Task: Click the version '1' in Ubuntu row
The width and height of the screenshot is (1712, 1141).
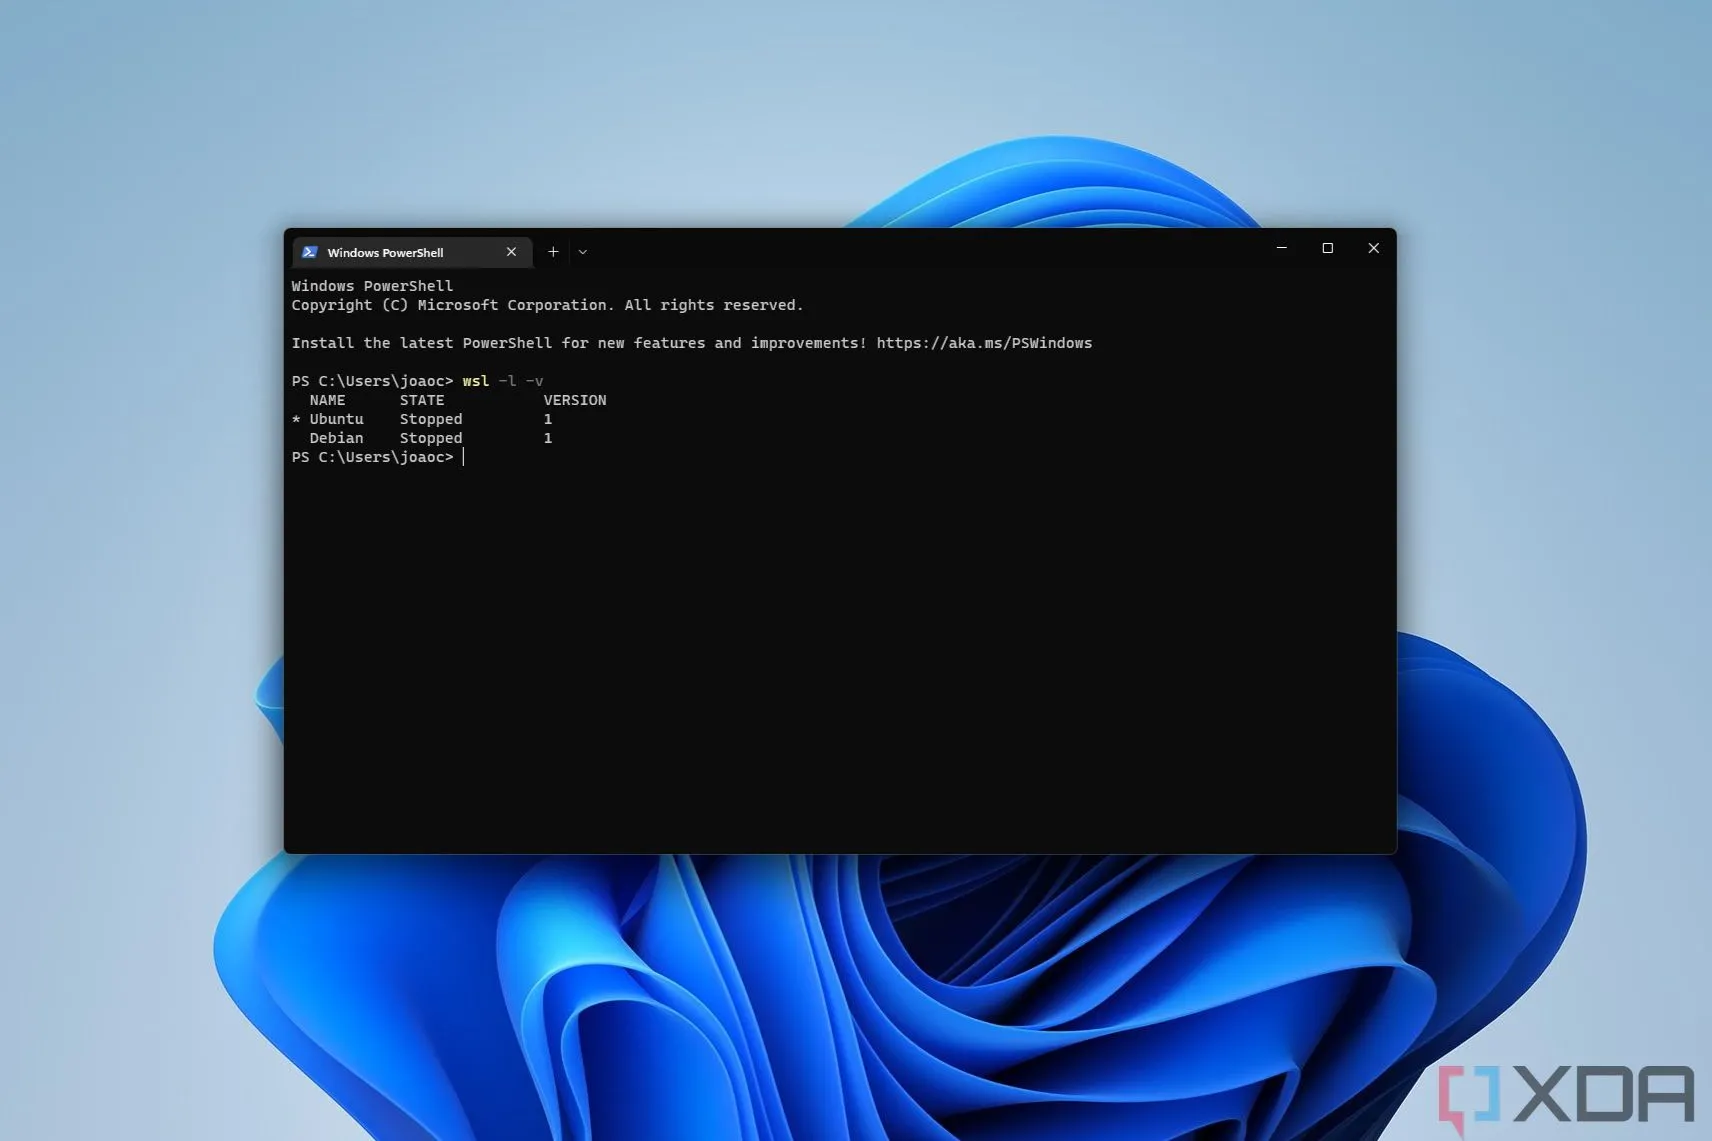Action: point(548,419)
